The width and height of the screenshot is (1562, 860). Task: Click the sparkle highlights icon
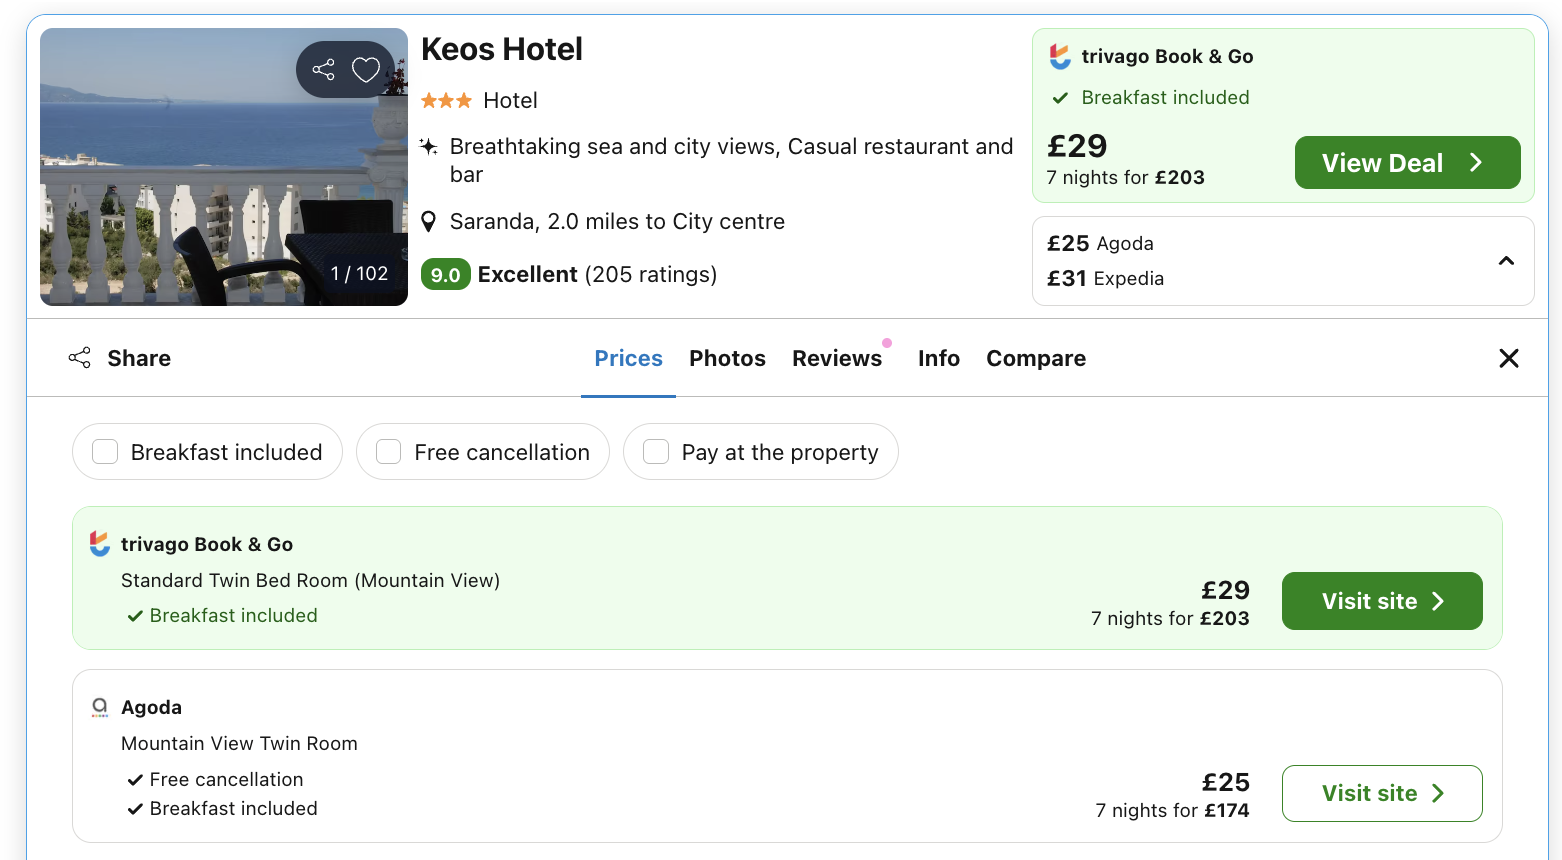tap(428, 147)
